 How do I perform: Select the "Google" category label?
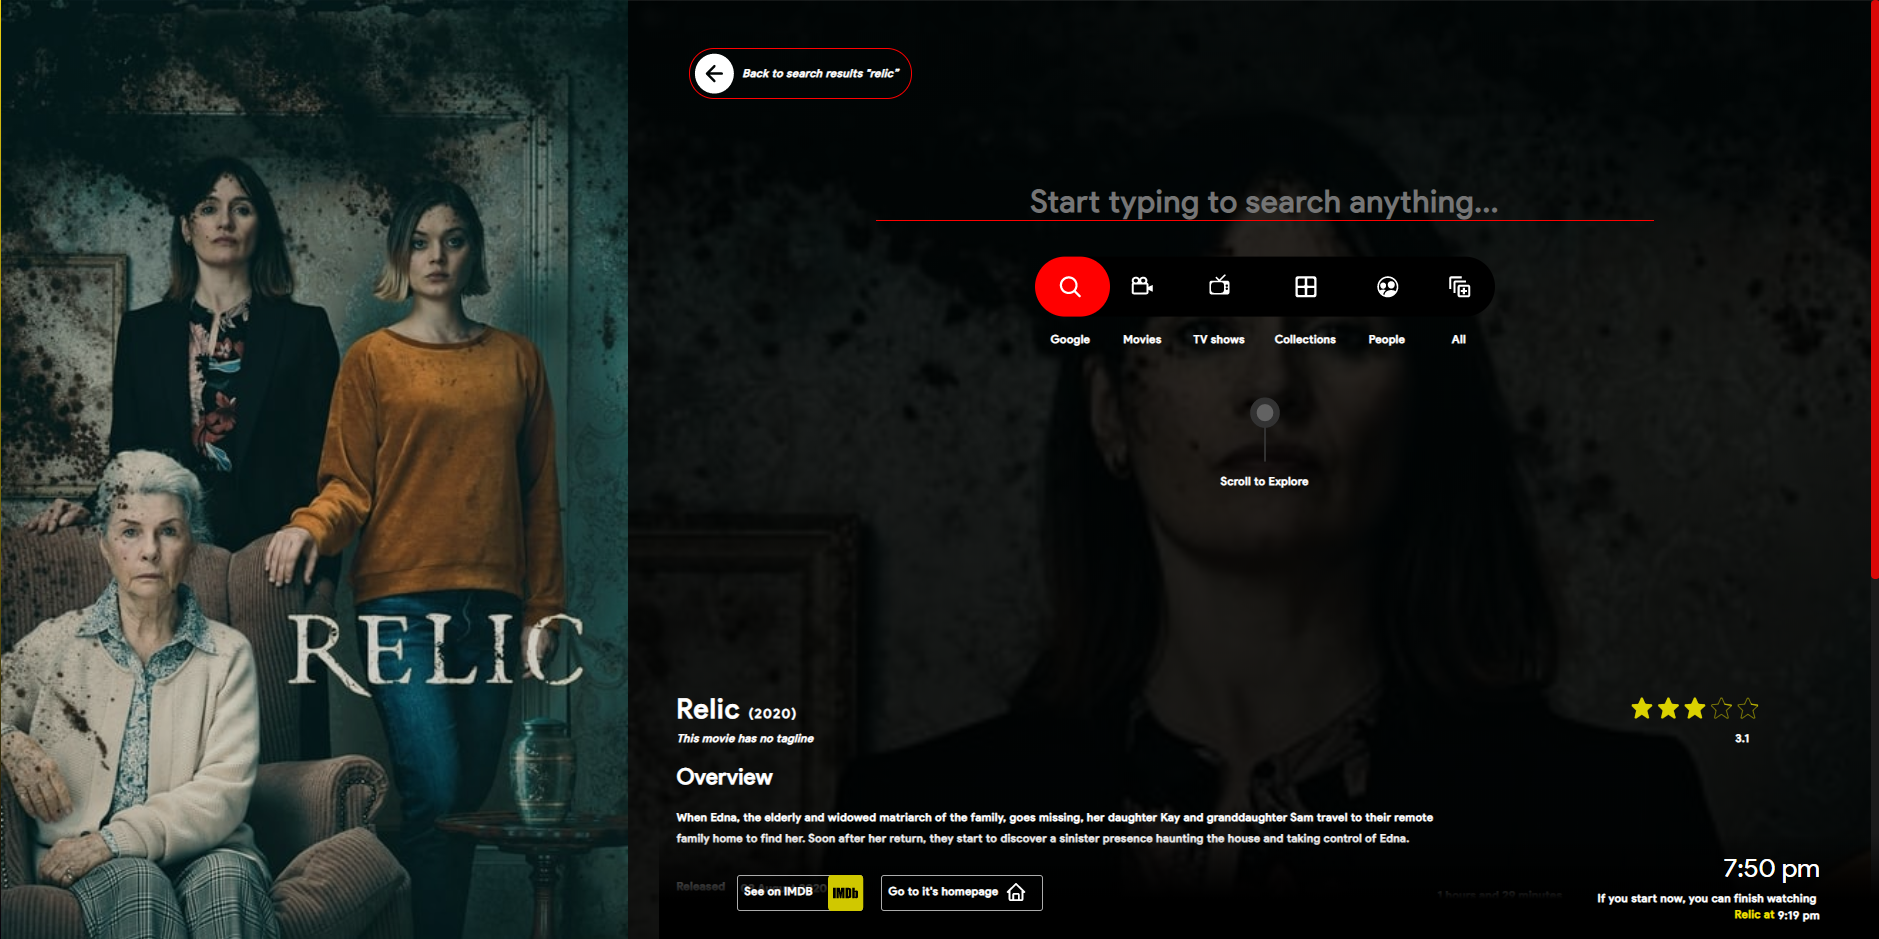pyautogui.click(x=1070, y=339)
